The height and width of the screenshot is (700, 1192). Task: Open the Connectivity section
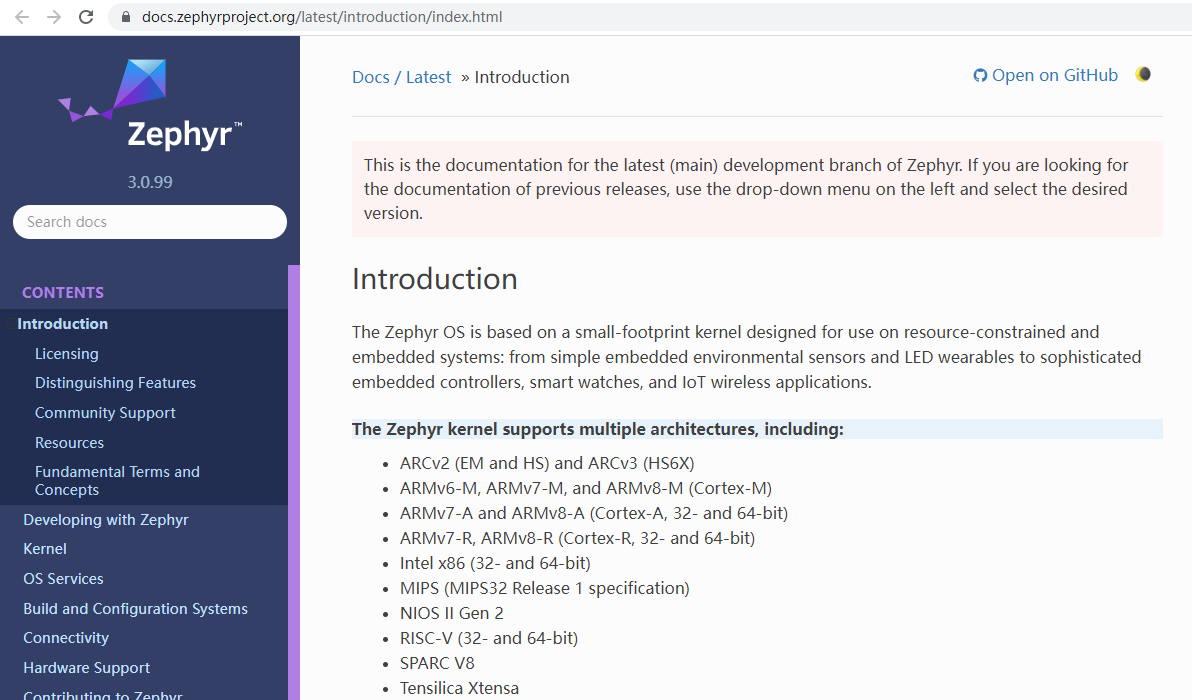66,637
